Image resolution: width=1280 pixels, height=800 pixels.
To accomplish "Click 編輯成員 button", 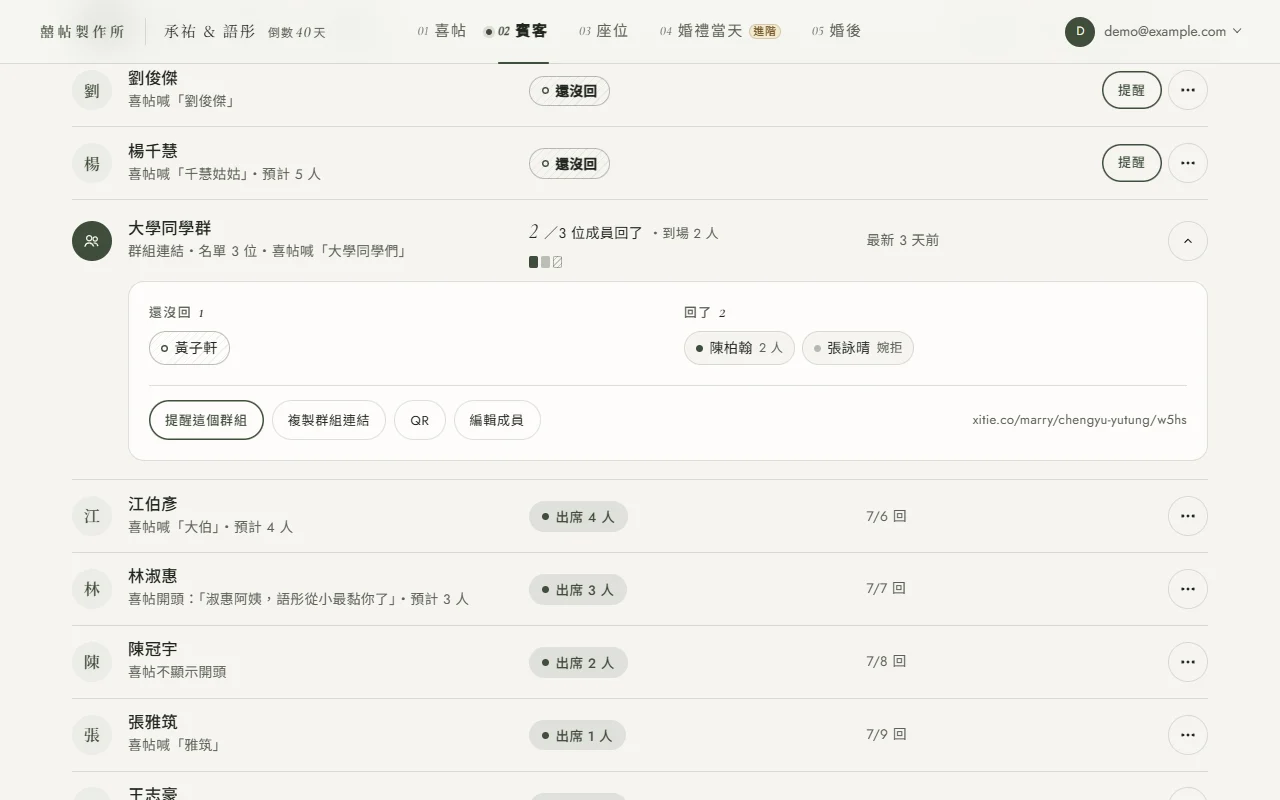I will point(497,420).
